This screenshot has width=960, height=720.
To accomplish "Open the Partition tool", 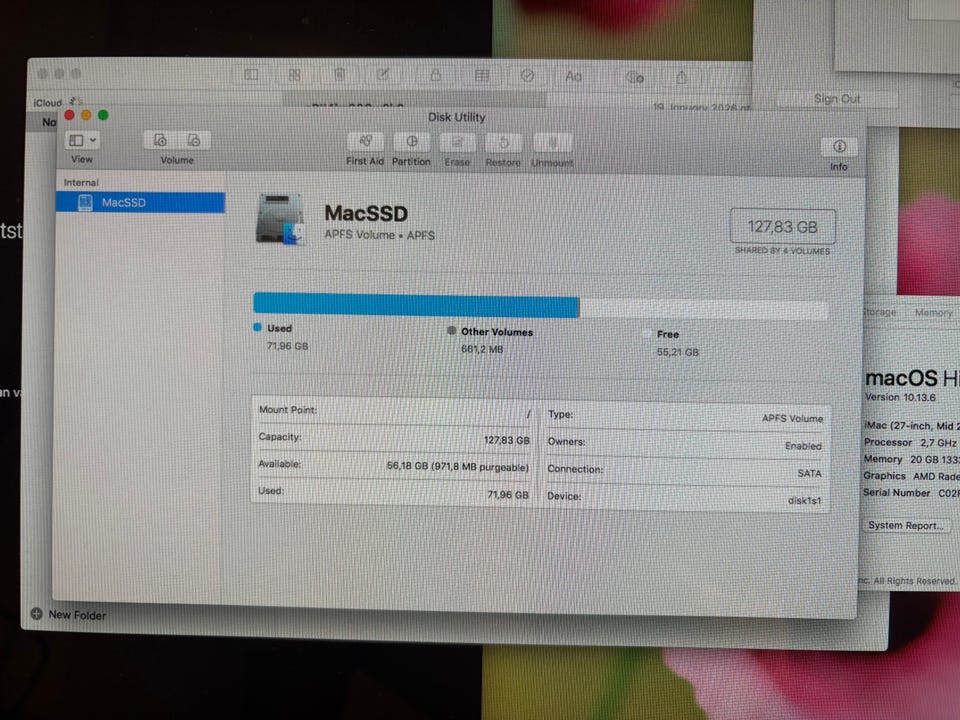I will click(x=411, y=142).
